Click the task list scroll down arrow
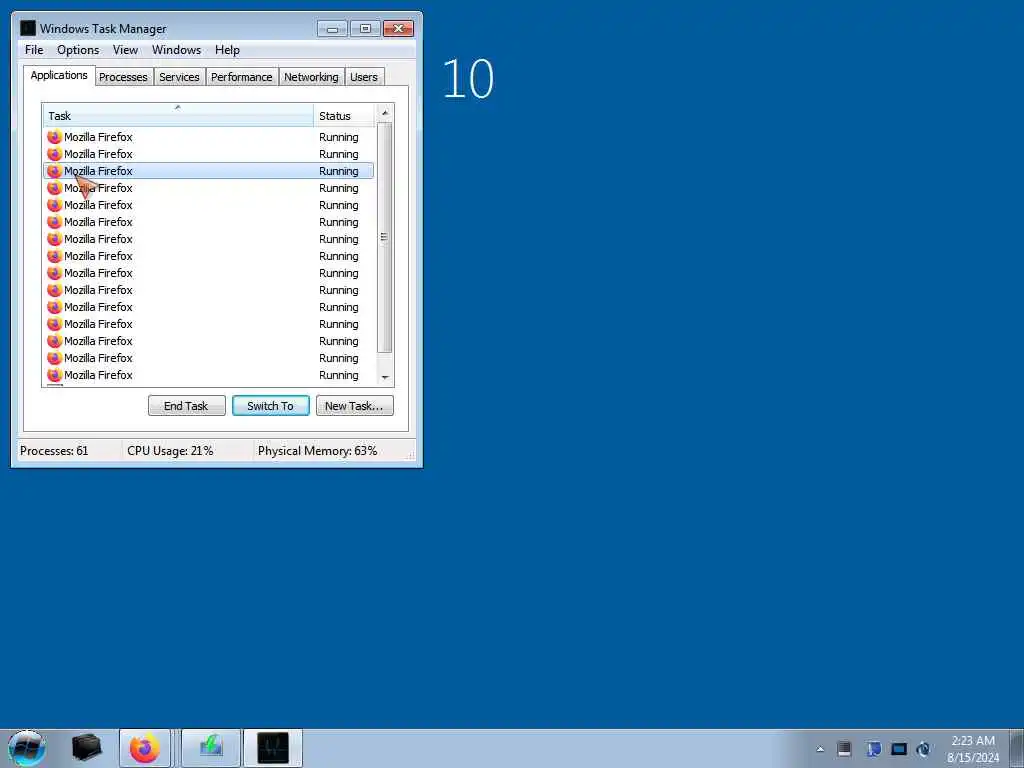The image size is (1024, 768). point(385,377)
